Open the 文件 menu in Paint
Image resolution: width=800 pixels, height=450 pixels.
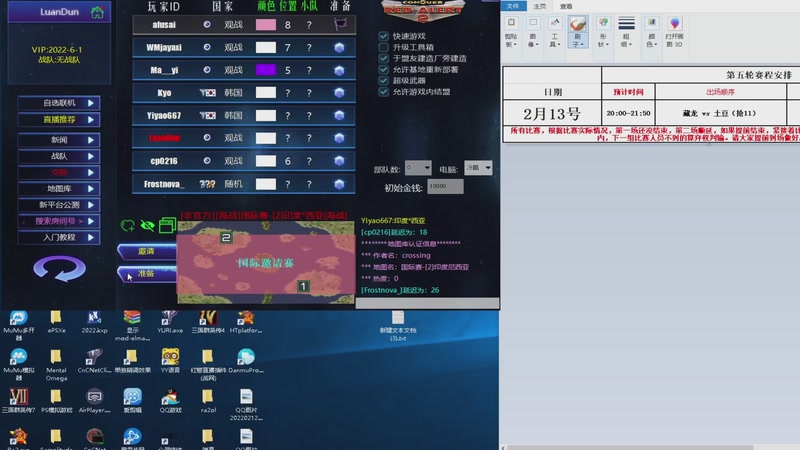513,6
